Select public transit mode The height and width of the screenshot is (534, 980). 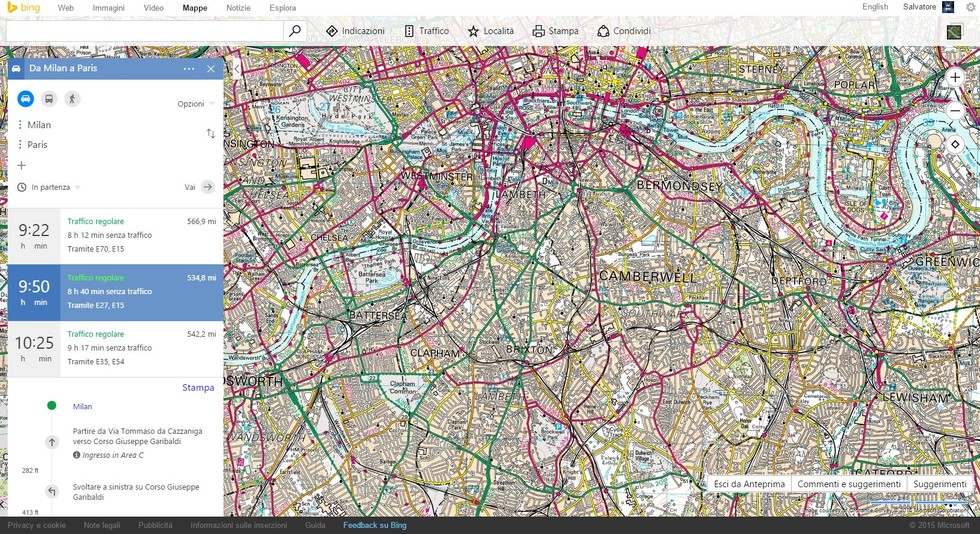(49, 99)
